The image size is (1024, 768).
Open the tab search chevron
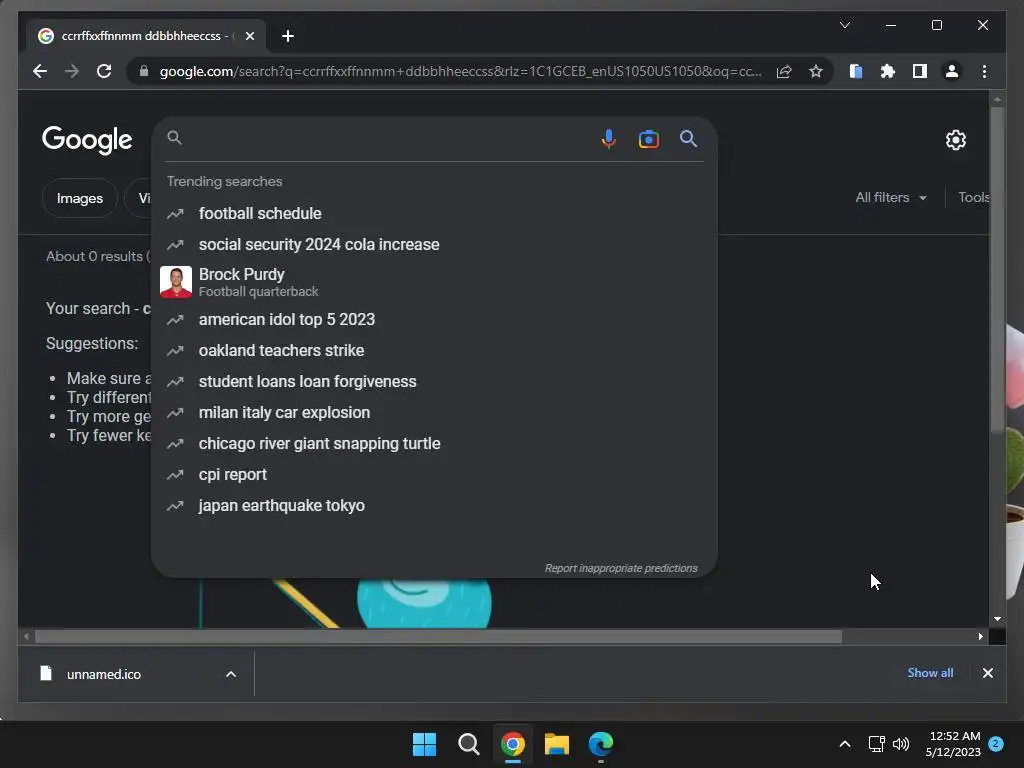tap(844, 25)
